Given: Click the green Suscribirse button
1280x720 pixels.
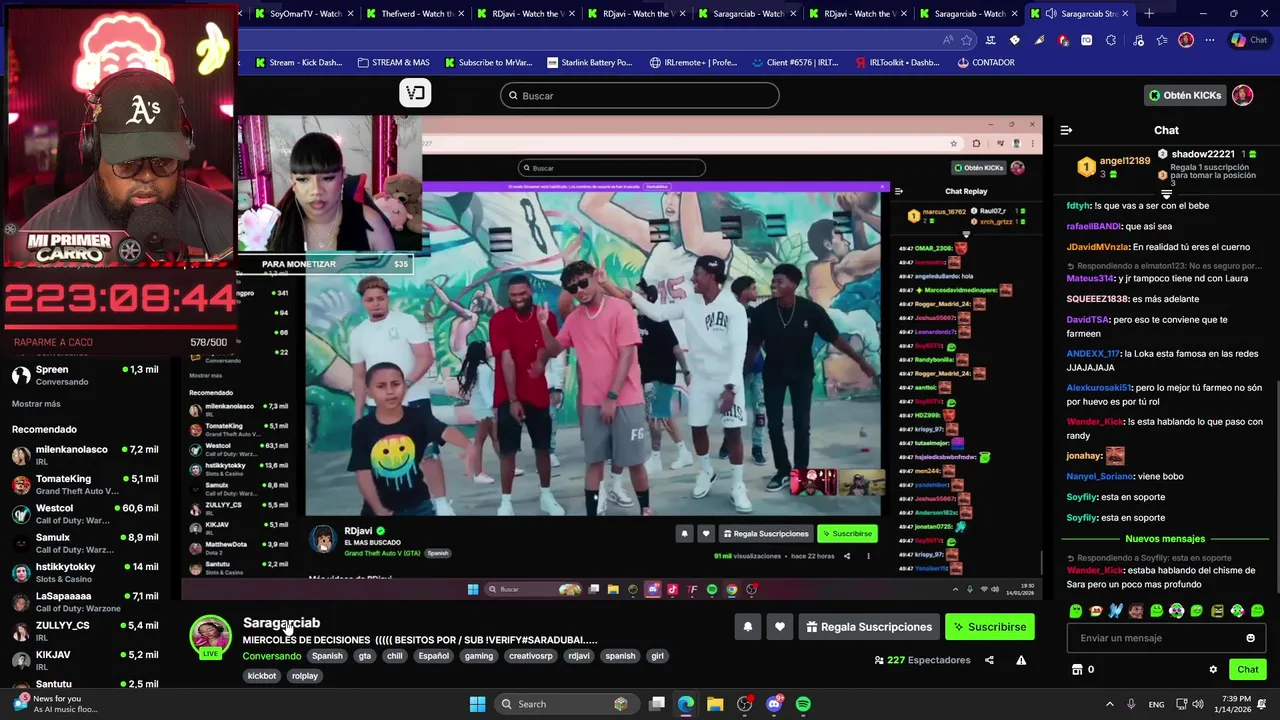Looking at the screenshot, I should pyautogui.click(x=989, y=627).
